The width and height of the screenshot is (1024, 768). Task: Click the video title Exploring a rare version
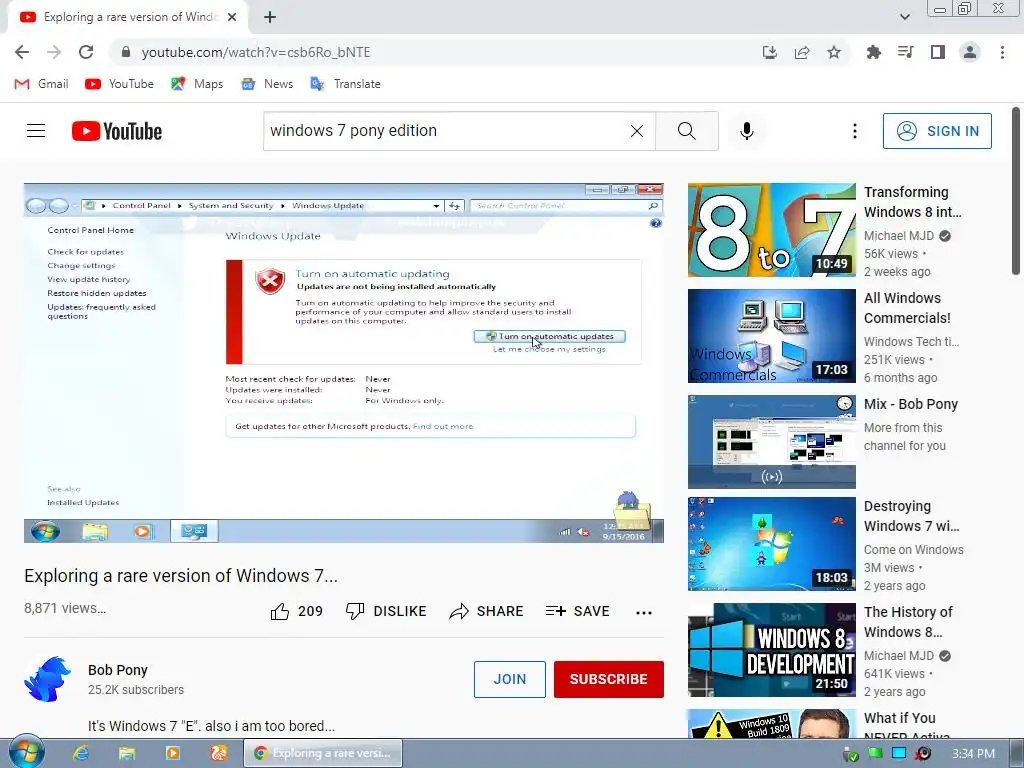tap(181, 575)
